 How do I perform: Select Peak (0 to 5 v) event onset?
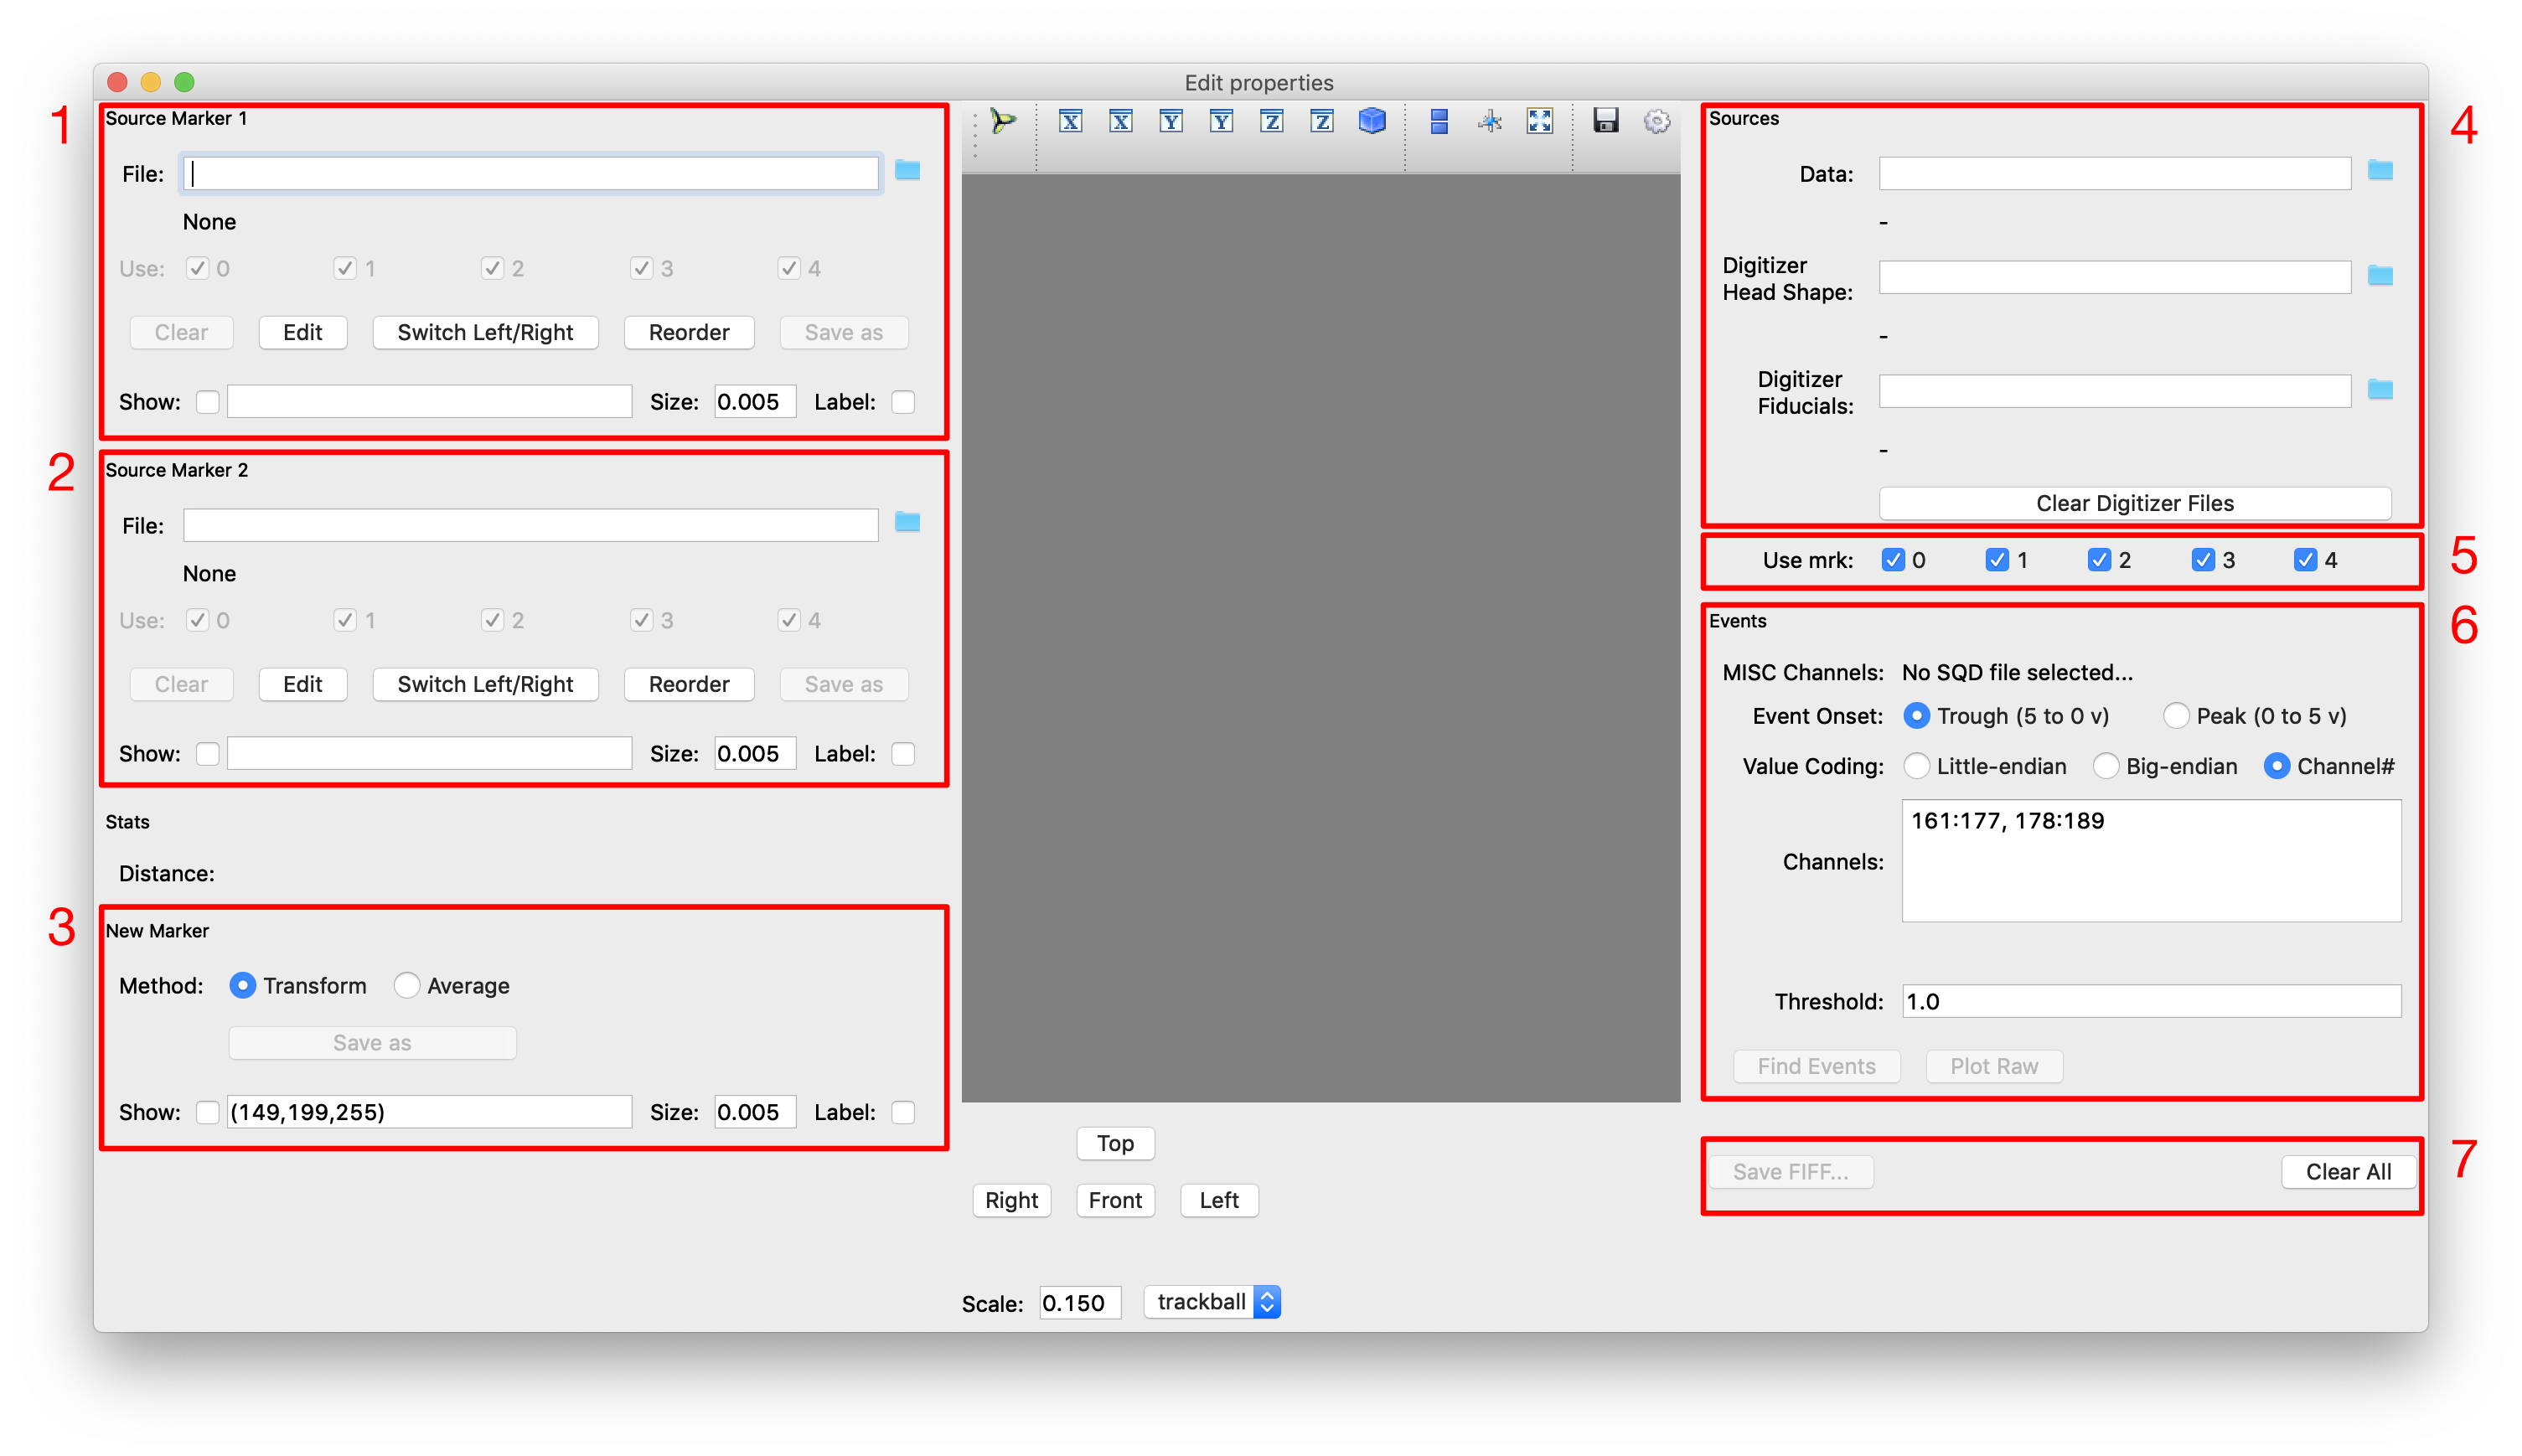pos(2172,716)
